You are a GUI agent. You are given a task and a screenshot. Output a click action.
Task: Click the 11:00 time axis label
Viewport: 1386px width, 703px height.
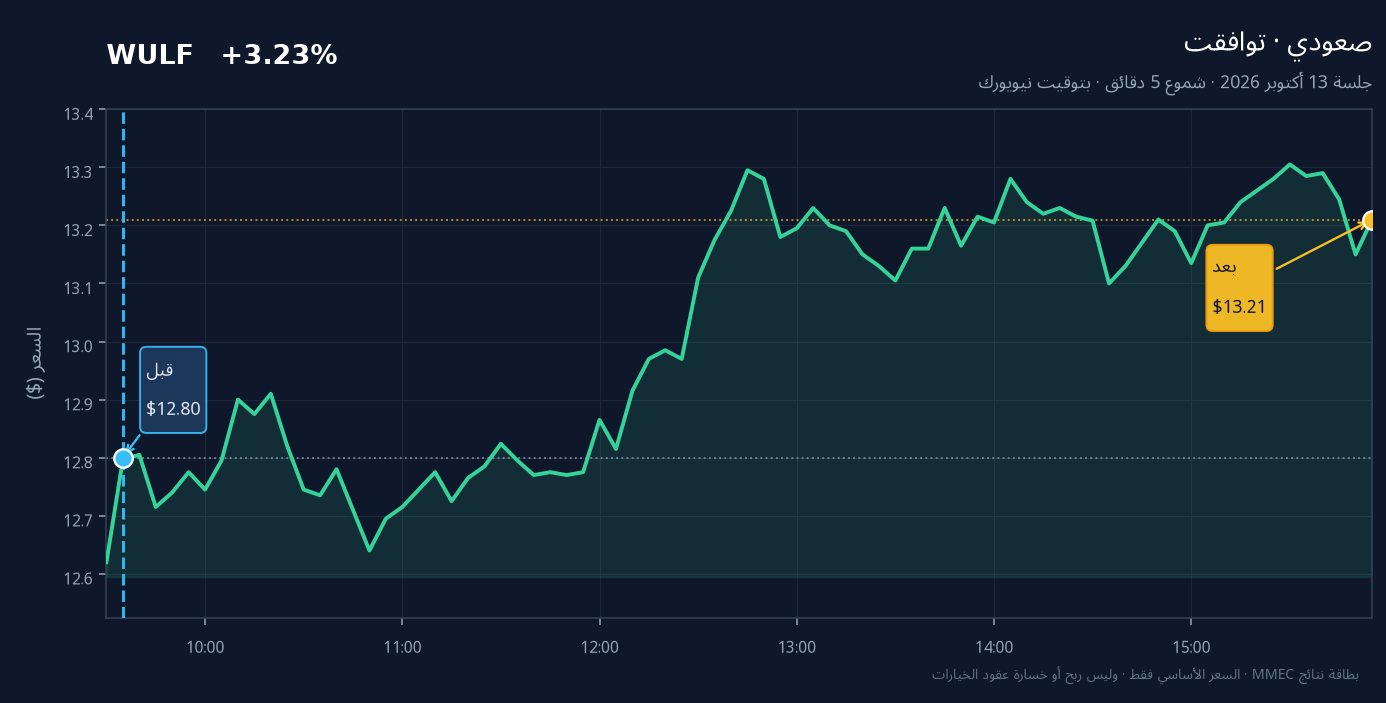[402, 647]
